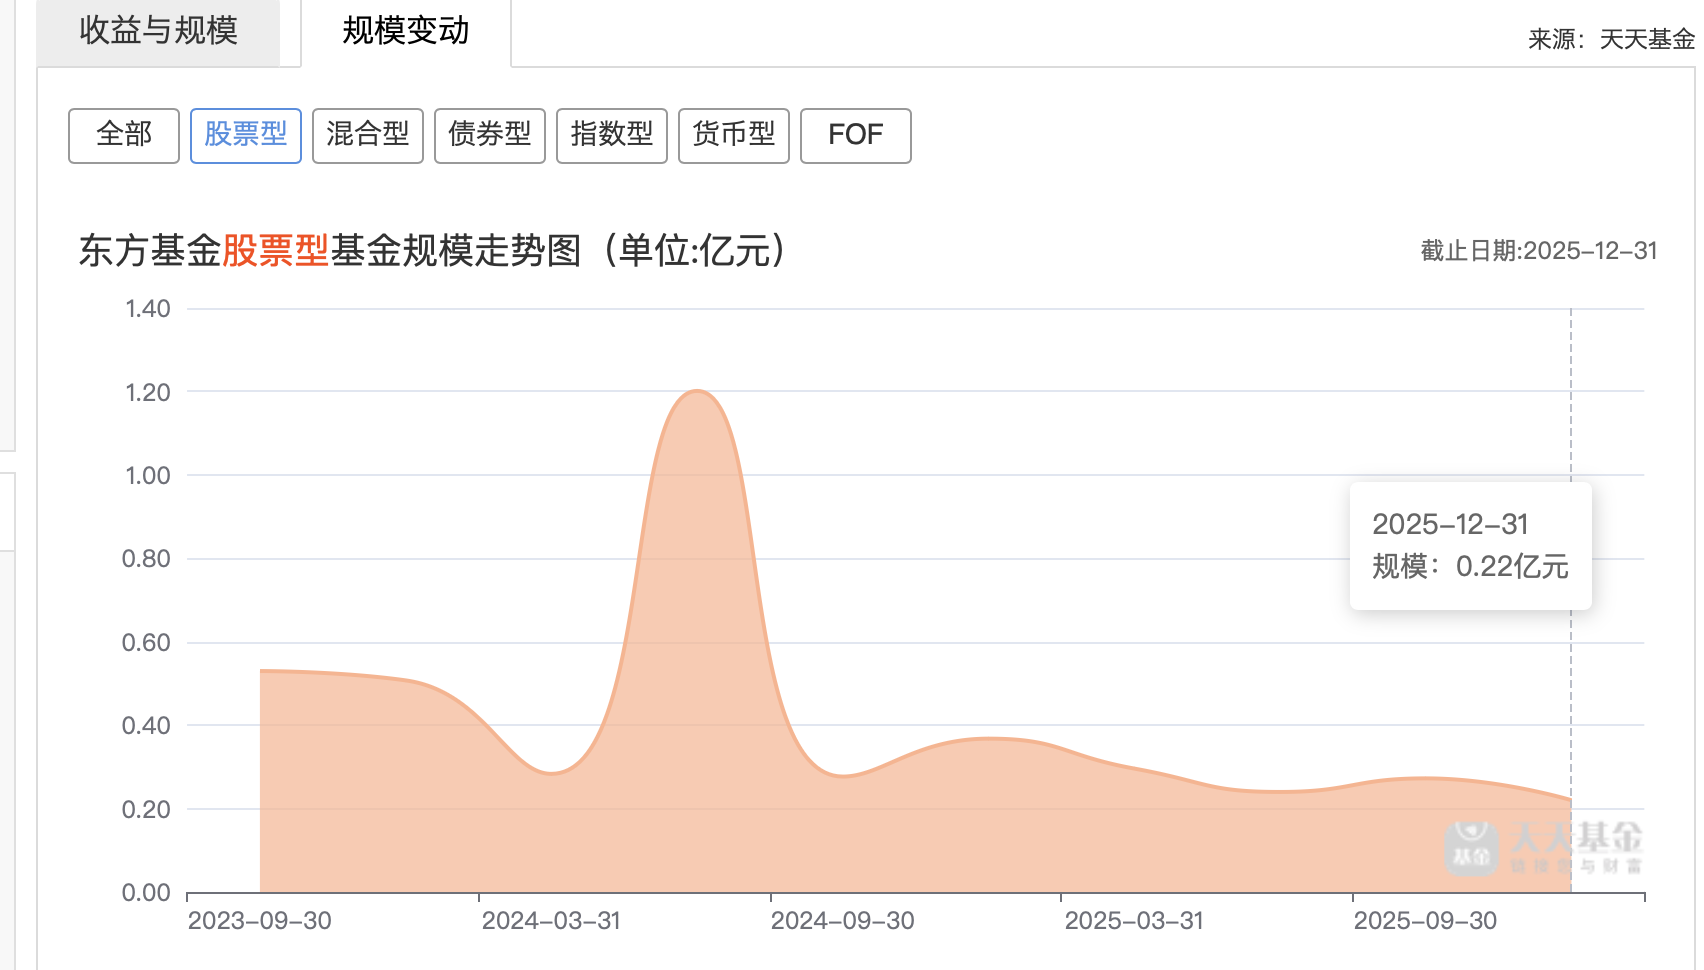This screenshot has width=1704, height=970.
Task: Click the 1.40 y-axis value label
Action: click(148, 309)
